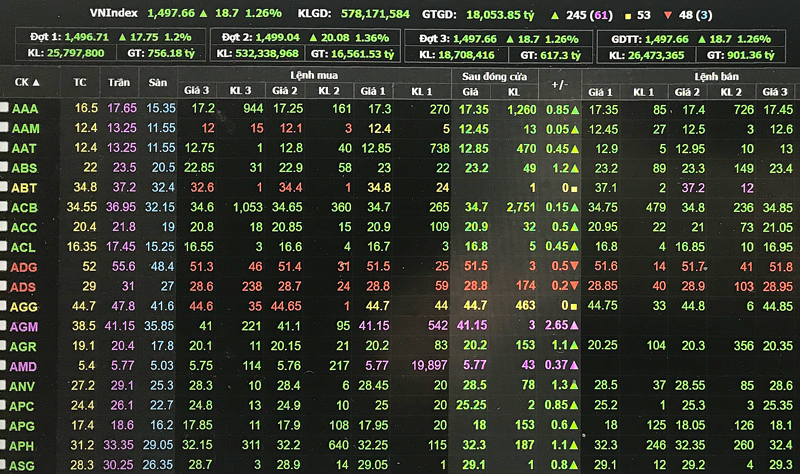Click the up triangle in Đợt 3 box

tap(510, 39)
